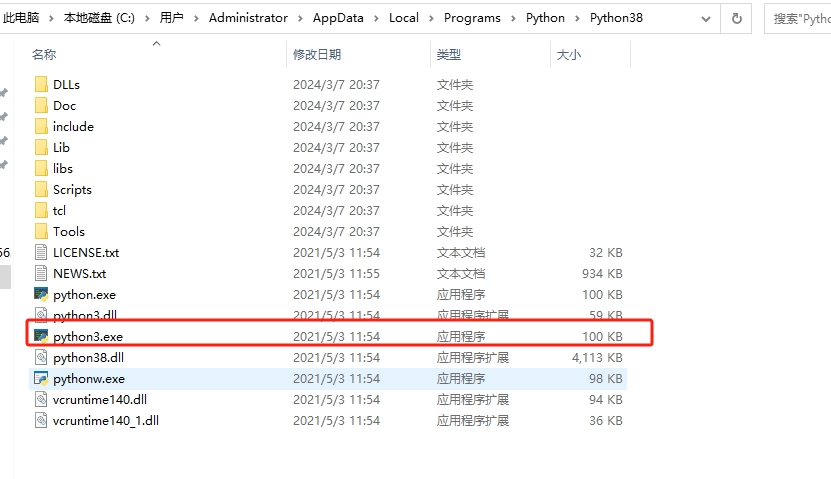
Task: Click the Scripts folder icon
Action: [41, 189]
